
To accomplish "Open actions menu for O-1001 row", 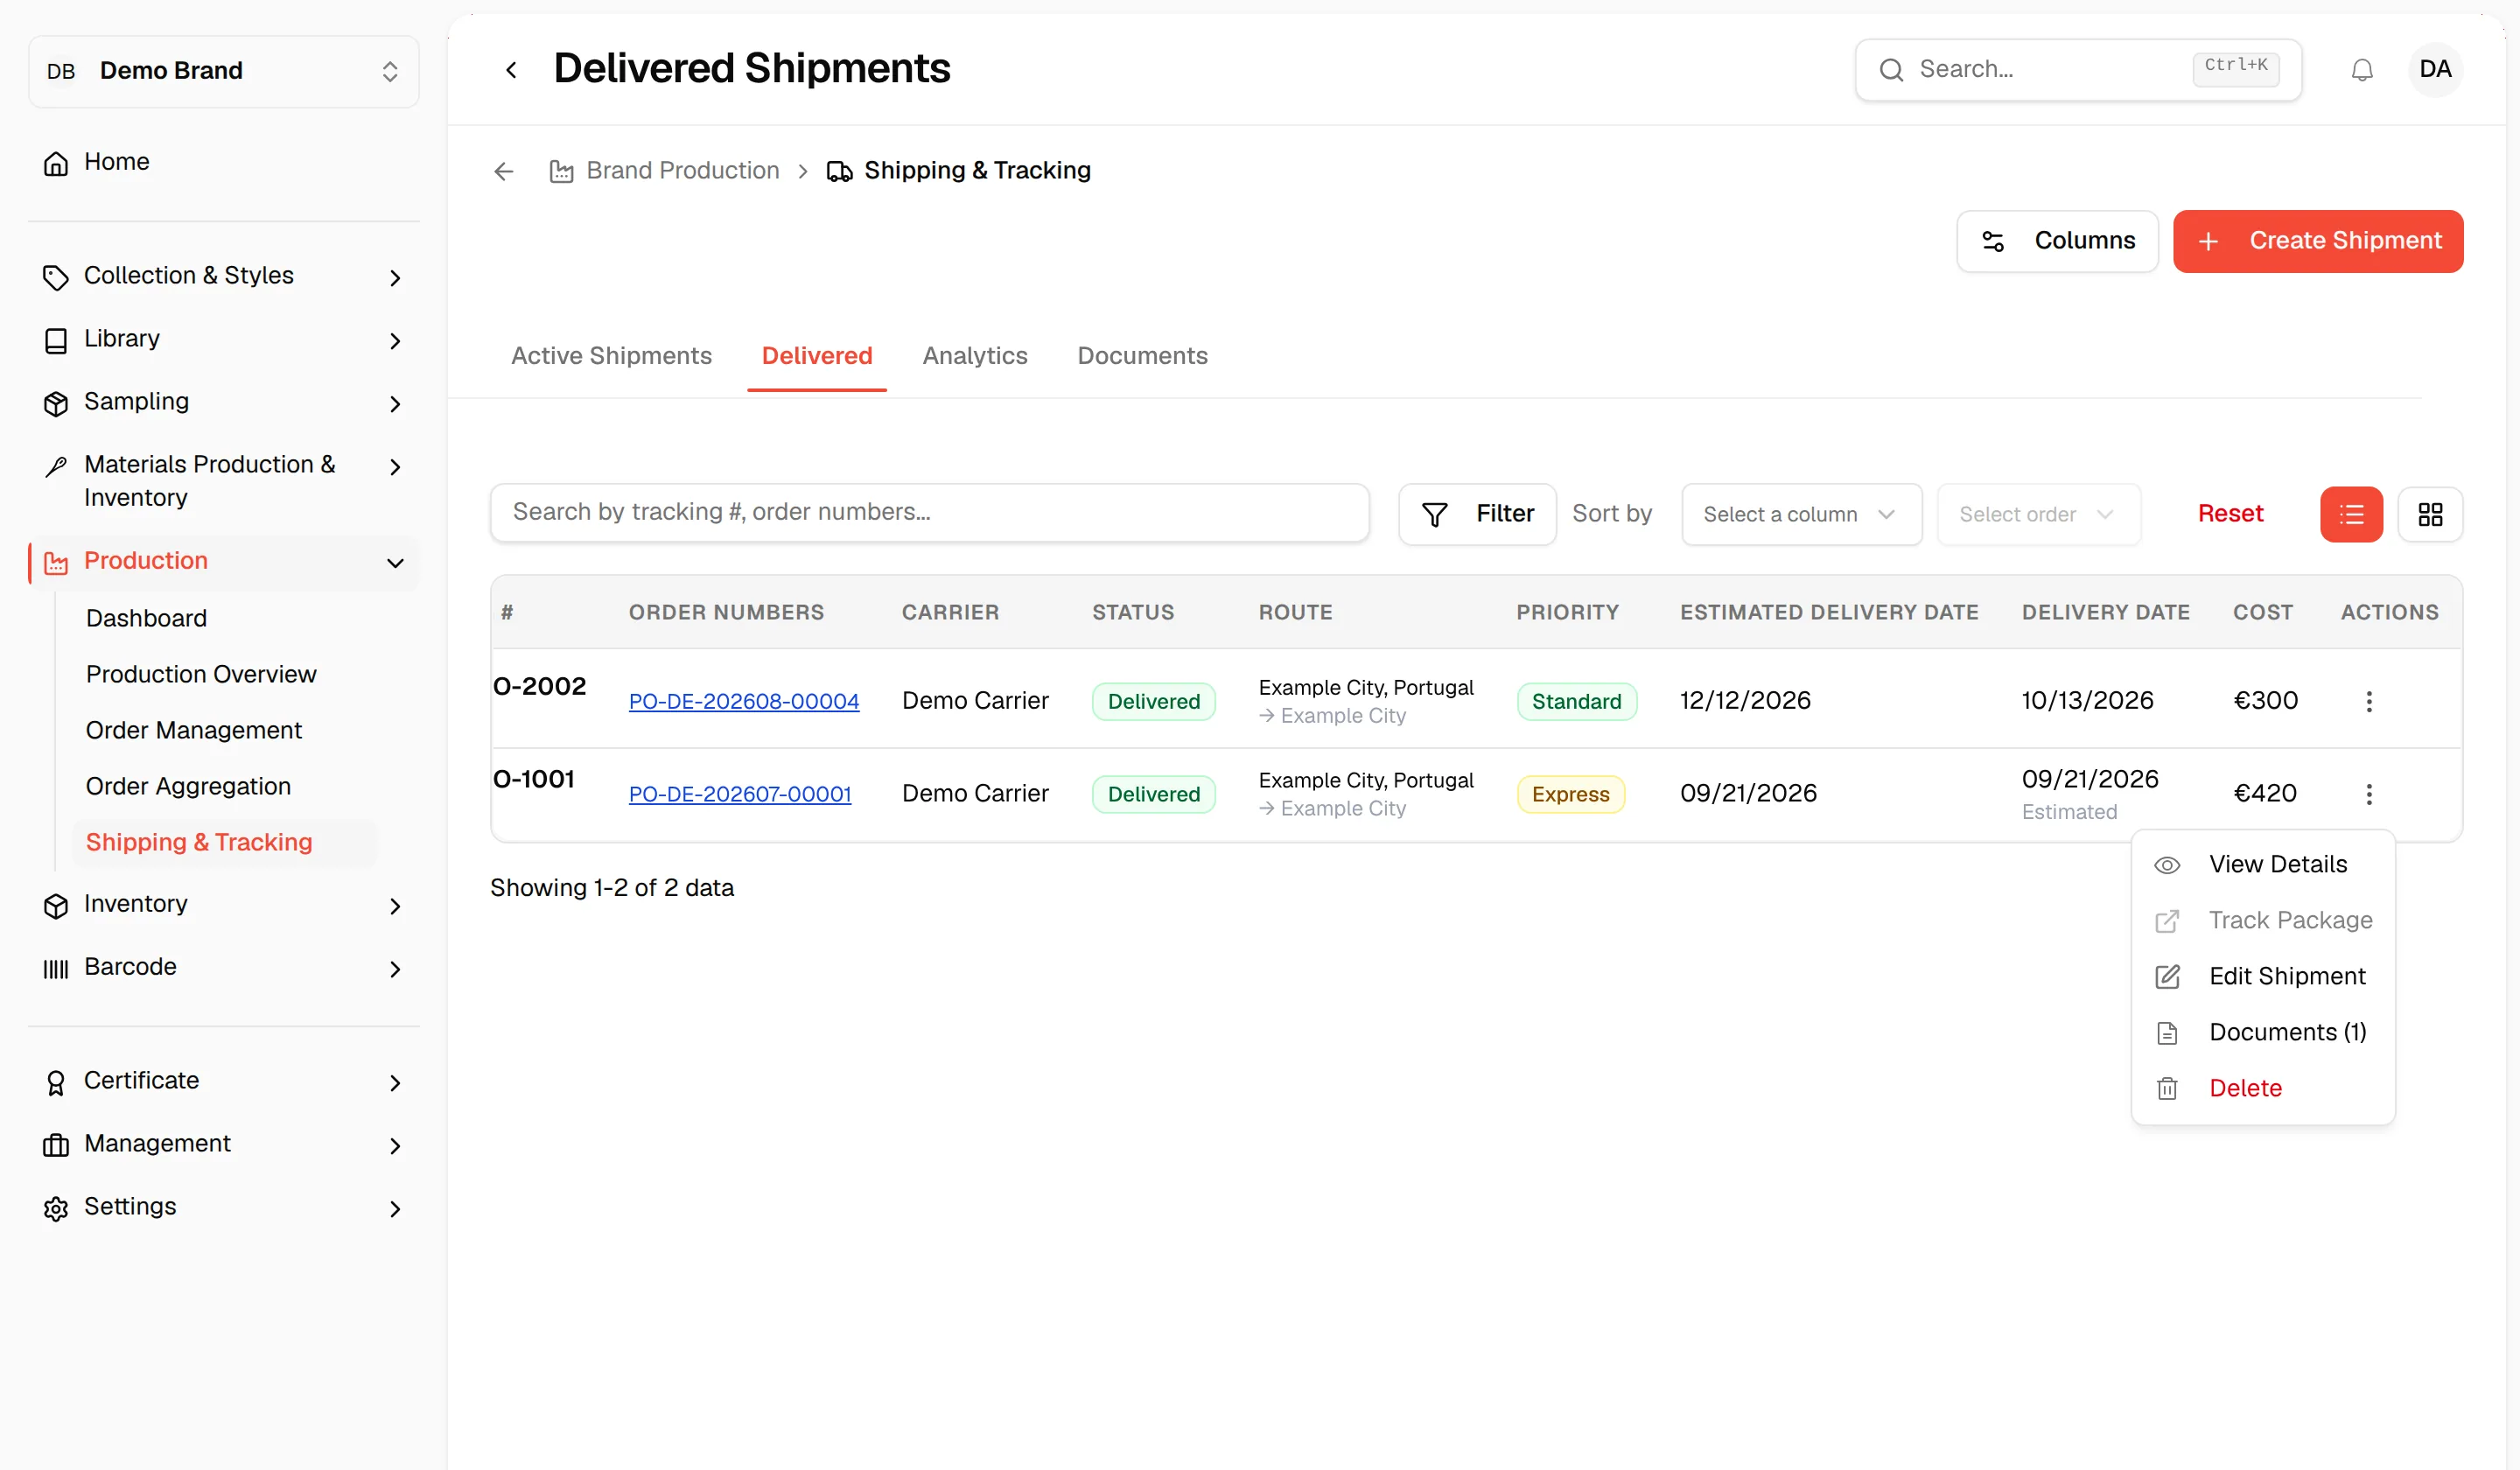I will (2368, 794).
